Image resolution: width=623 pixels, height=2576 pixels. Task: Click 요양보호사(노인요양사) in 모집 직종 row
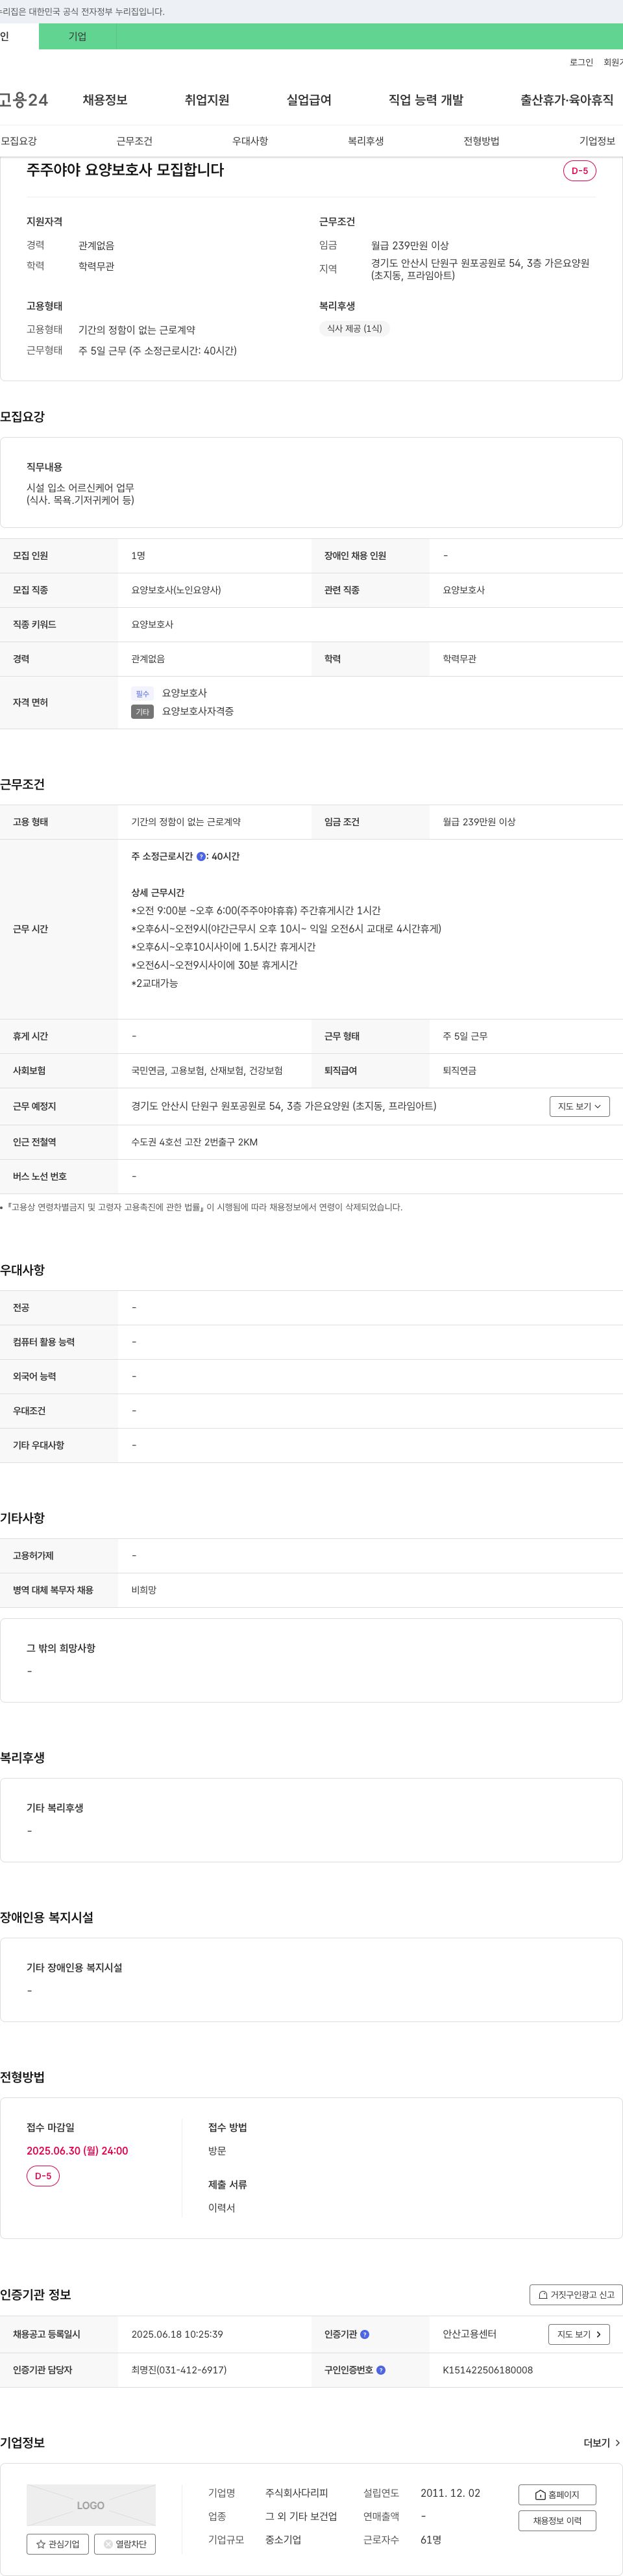click(x=176, y=590)
